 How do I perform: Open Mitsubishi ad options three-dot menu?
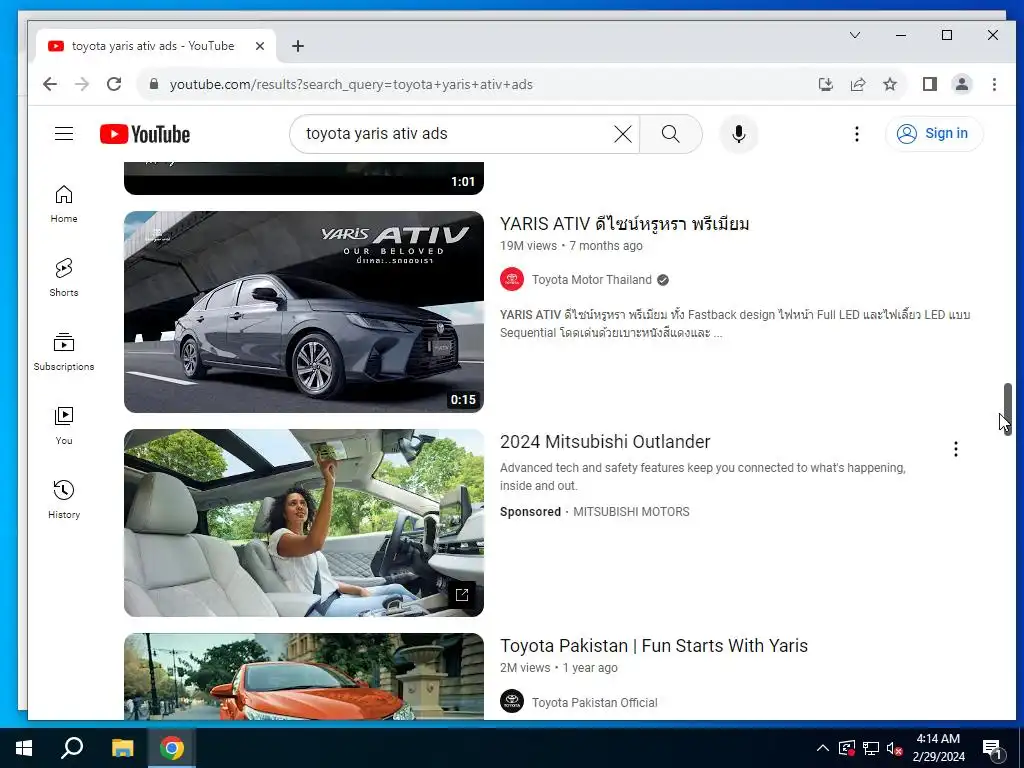tap(955, 449)
